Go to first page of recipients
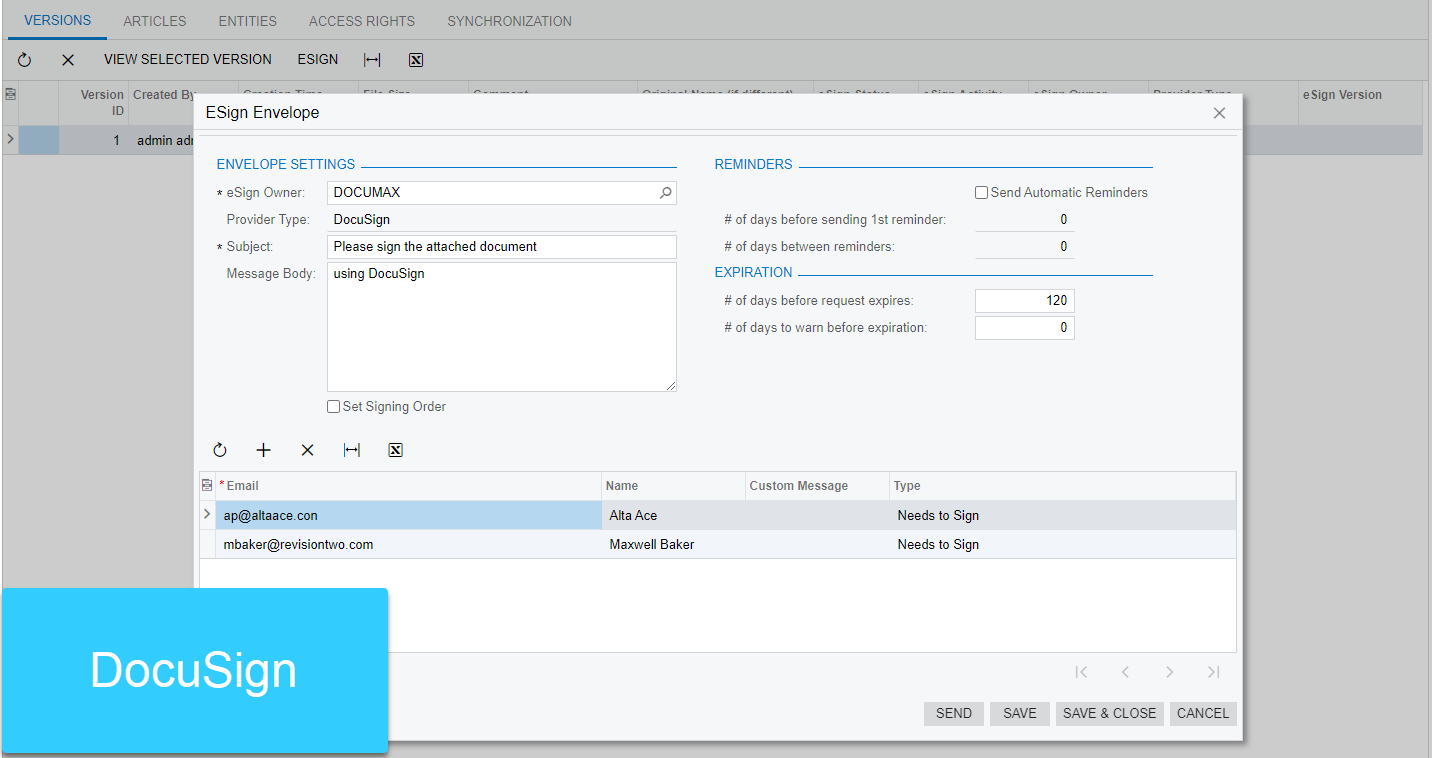1432x758 pixels. click(1081, 672)
